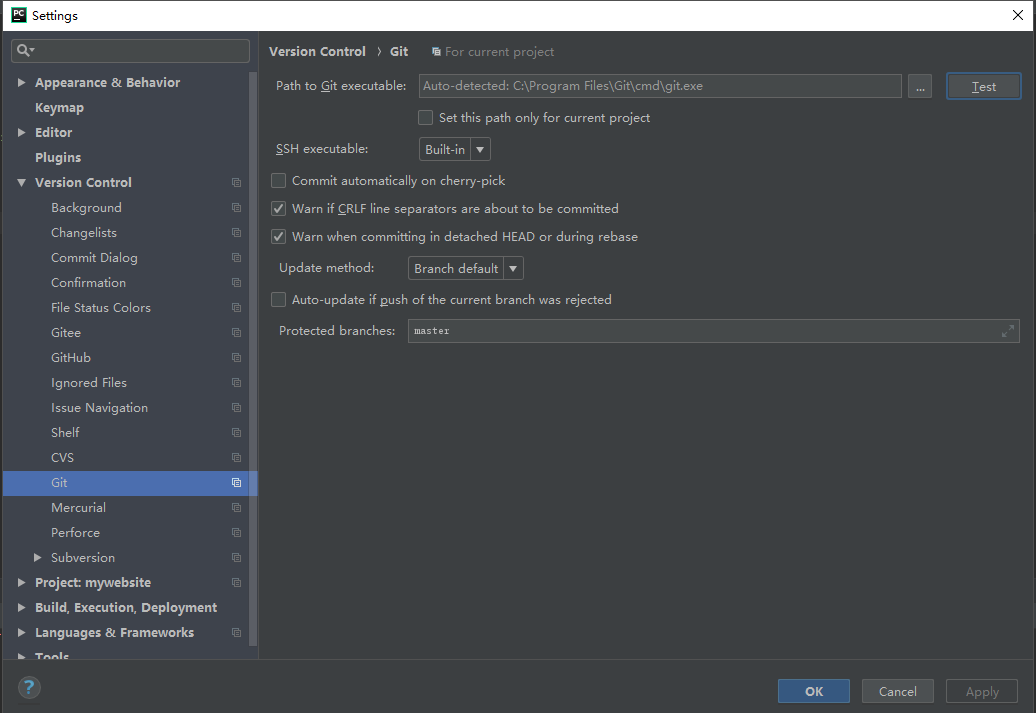The width and height of the screenshot is (1036, 713).
Task: Enable Commit automatically on cherry-pick
Action: (279, 180)
